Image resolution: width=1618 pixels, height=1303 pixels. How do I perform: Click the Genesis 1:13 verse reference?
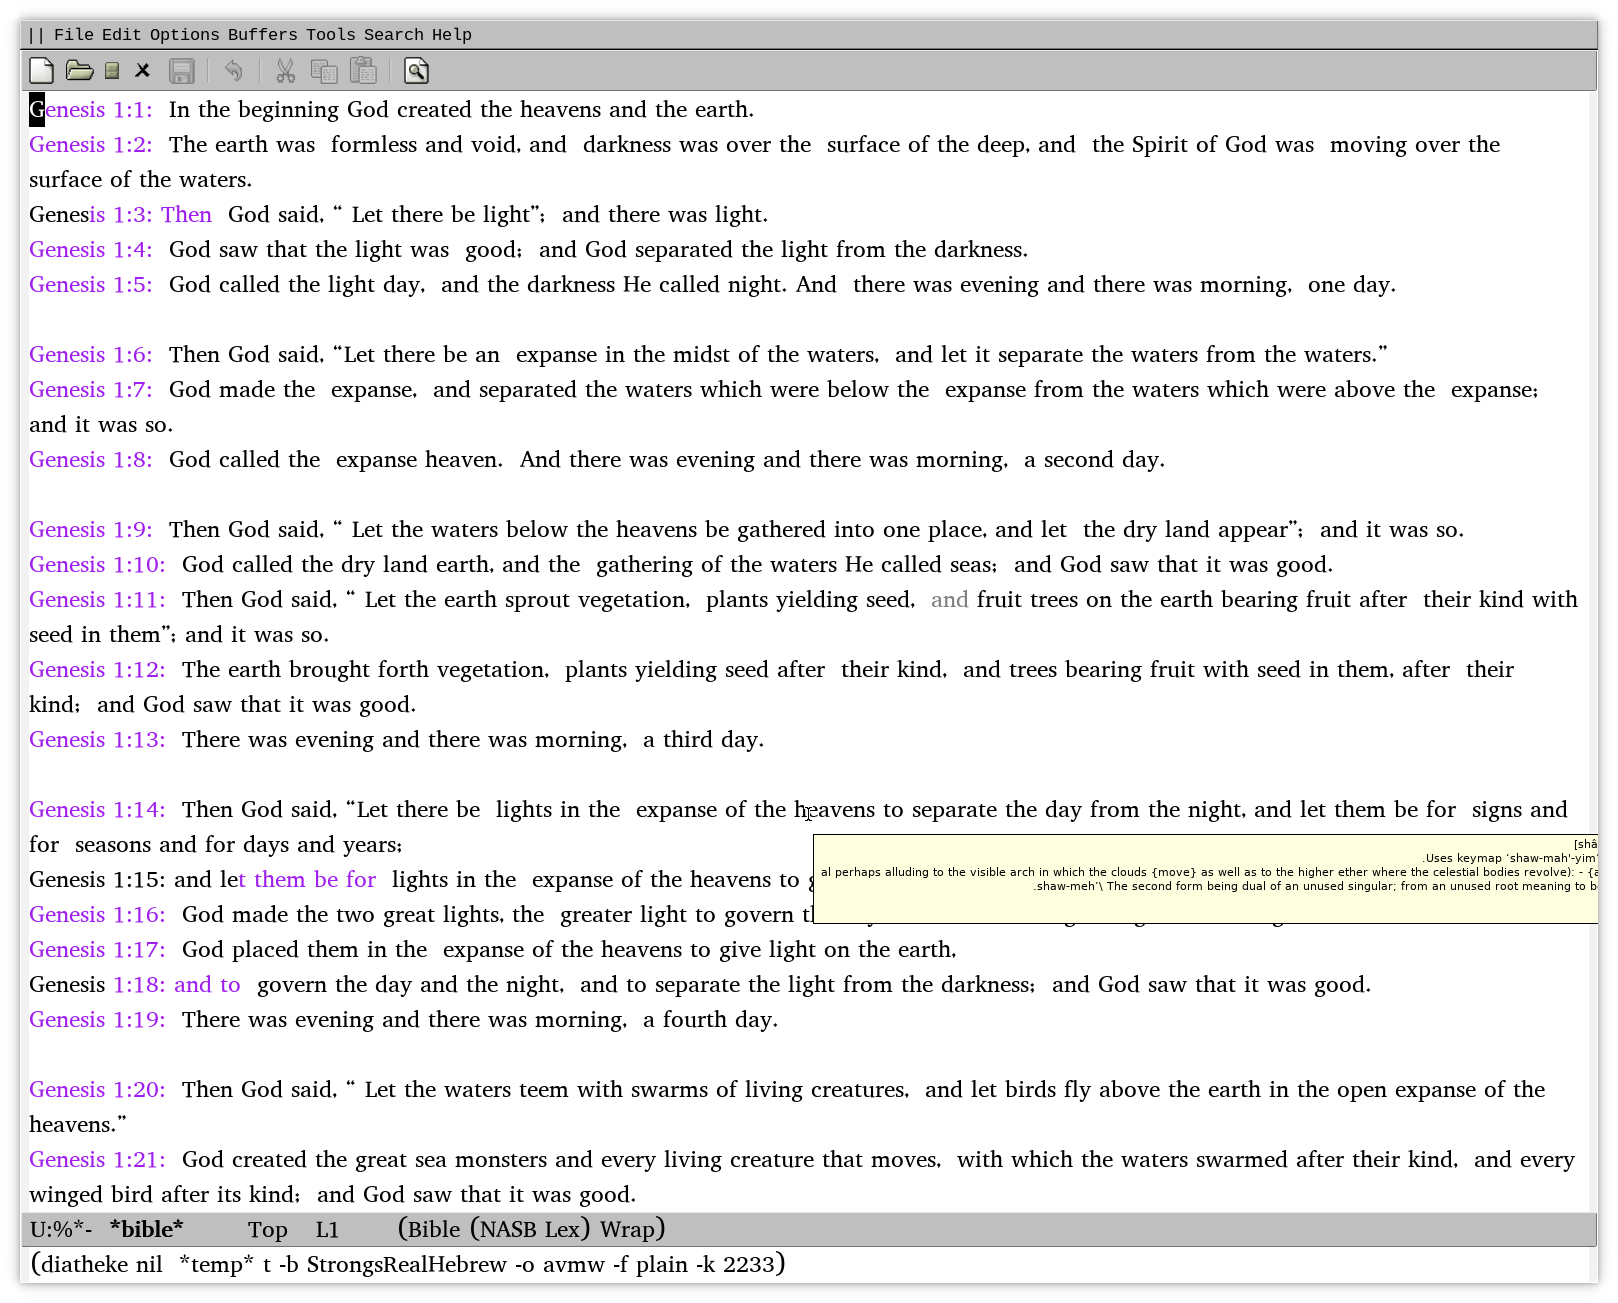click(96, 740)
